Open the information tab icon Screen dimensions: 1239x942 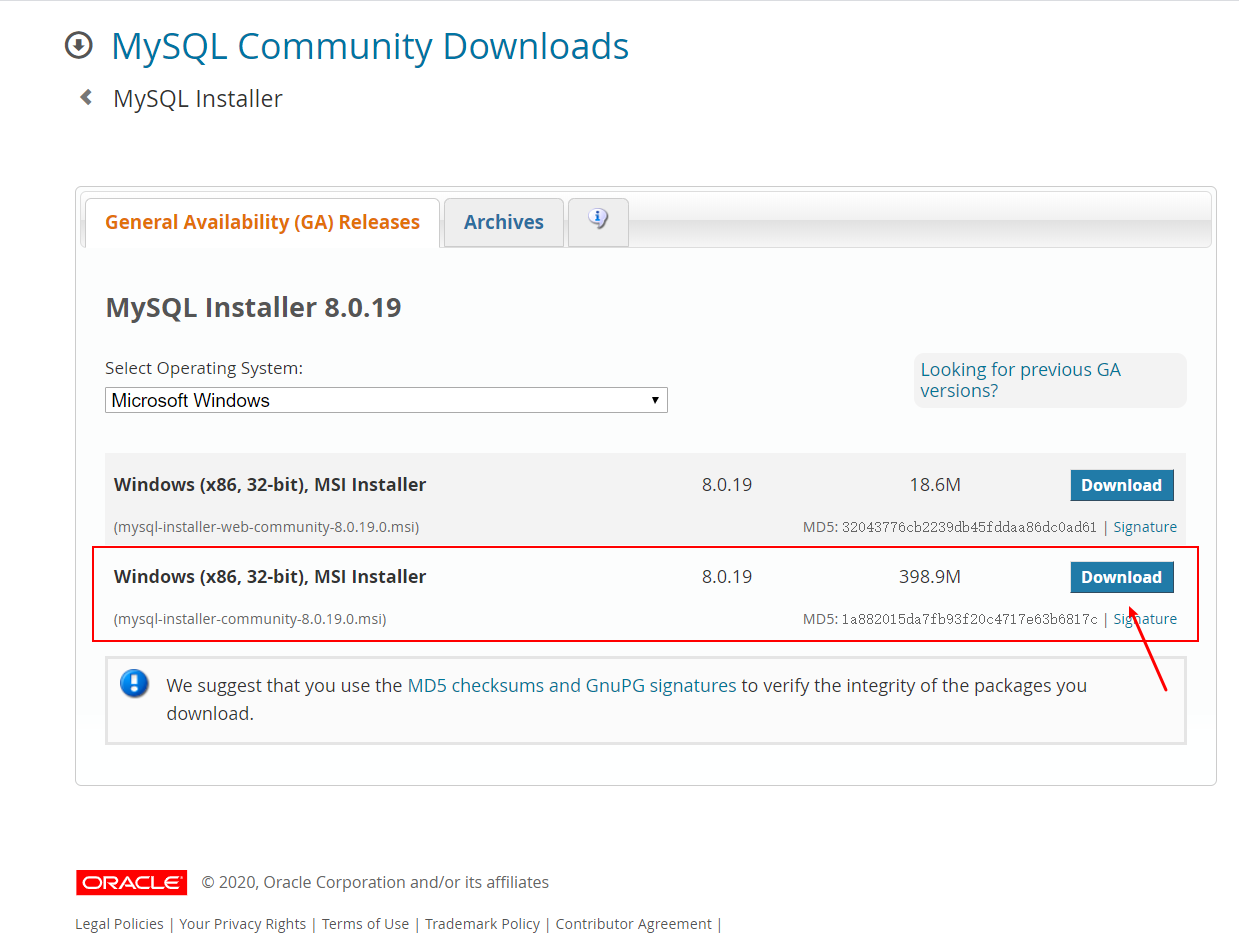coord(598,221)
